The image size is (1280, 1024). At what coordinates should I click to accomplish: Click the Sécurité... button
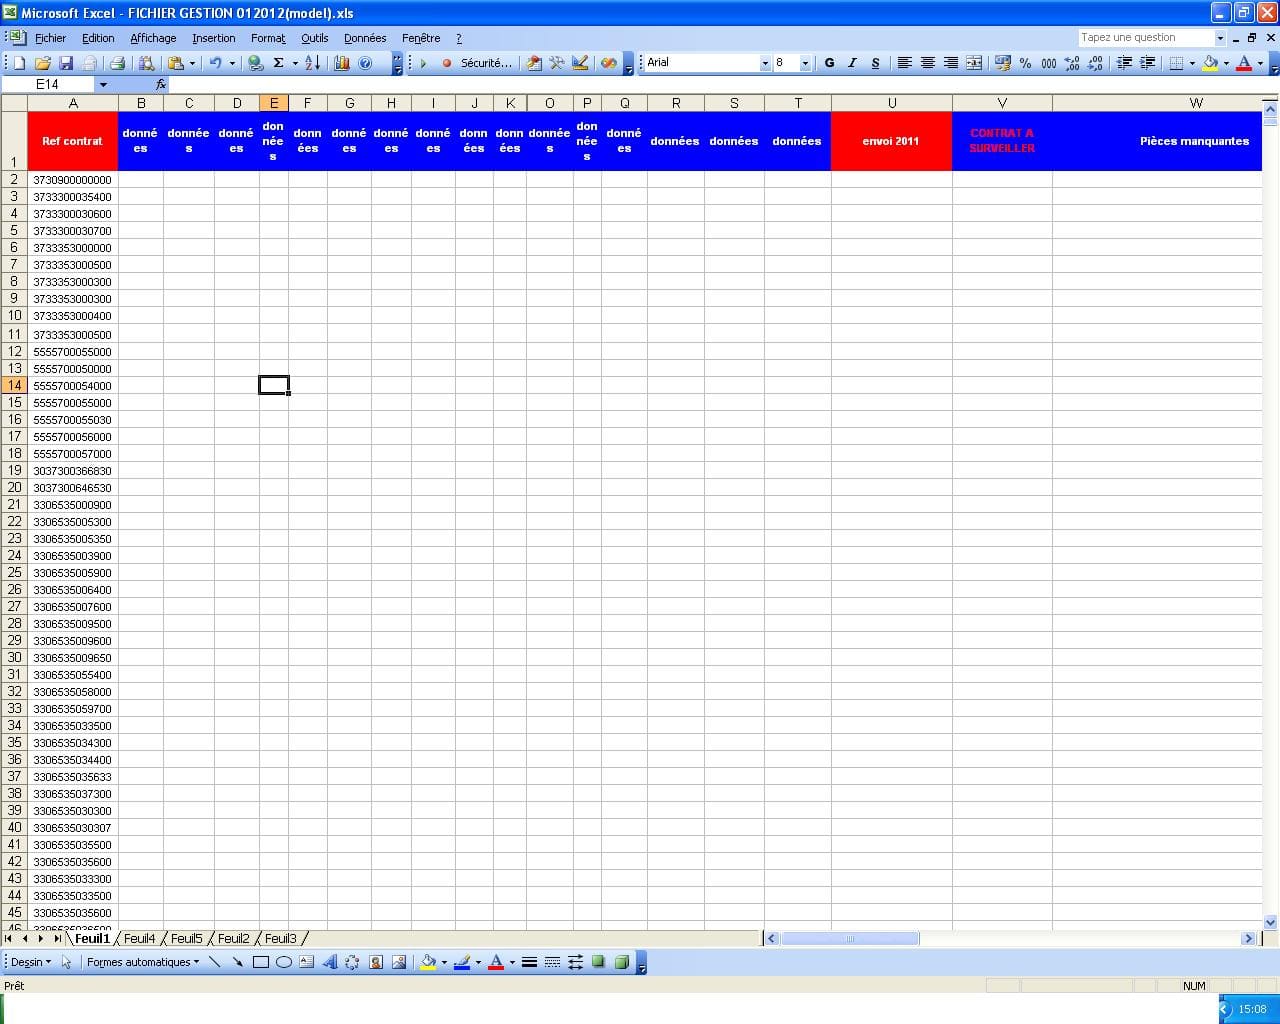tap(486, 63)
